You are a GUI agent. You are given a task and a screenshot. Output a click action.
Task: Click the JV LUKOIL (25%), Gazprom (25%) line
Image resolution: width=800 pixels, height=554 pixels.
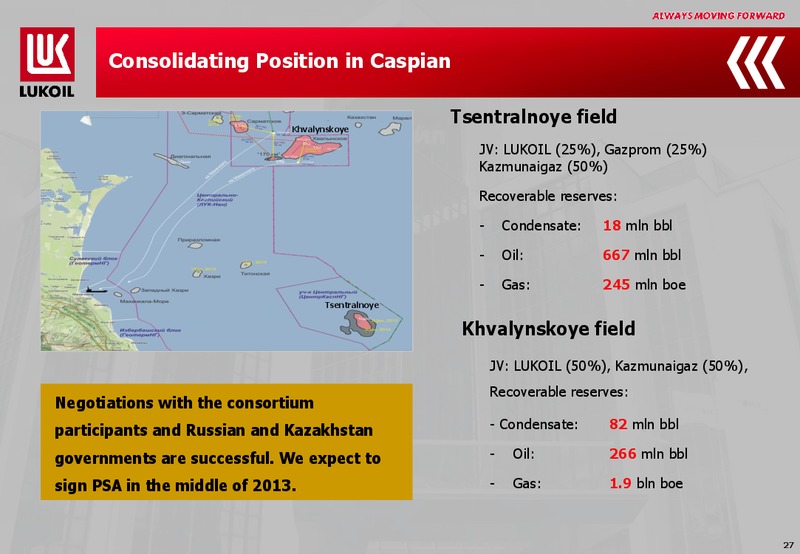point(593,149)
